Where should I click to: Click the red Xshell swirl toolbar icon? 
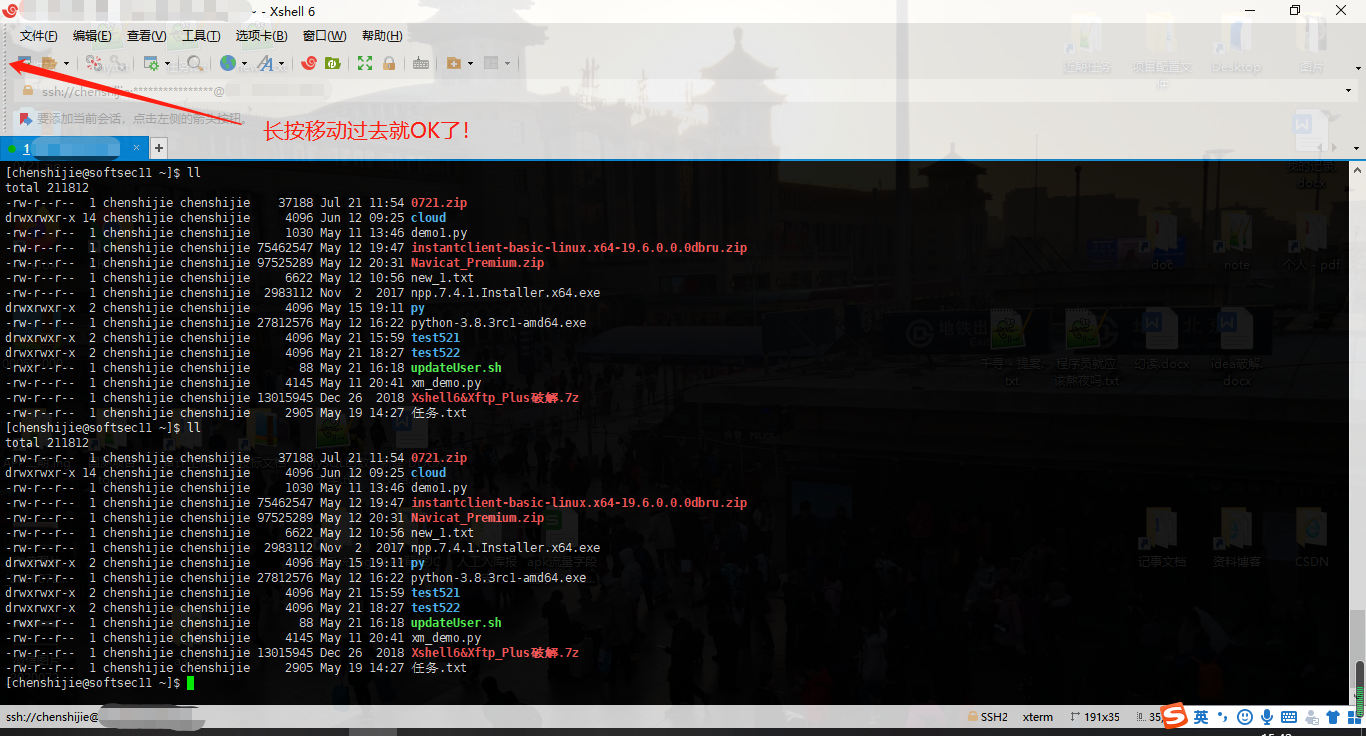point(309,63)
